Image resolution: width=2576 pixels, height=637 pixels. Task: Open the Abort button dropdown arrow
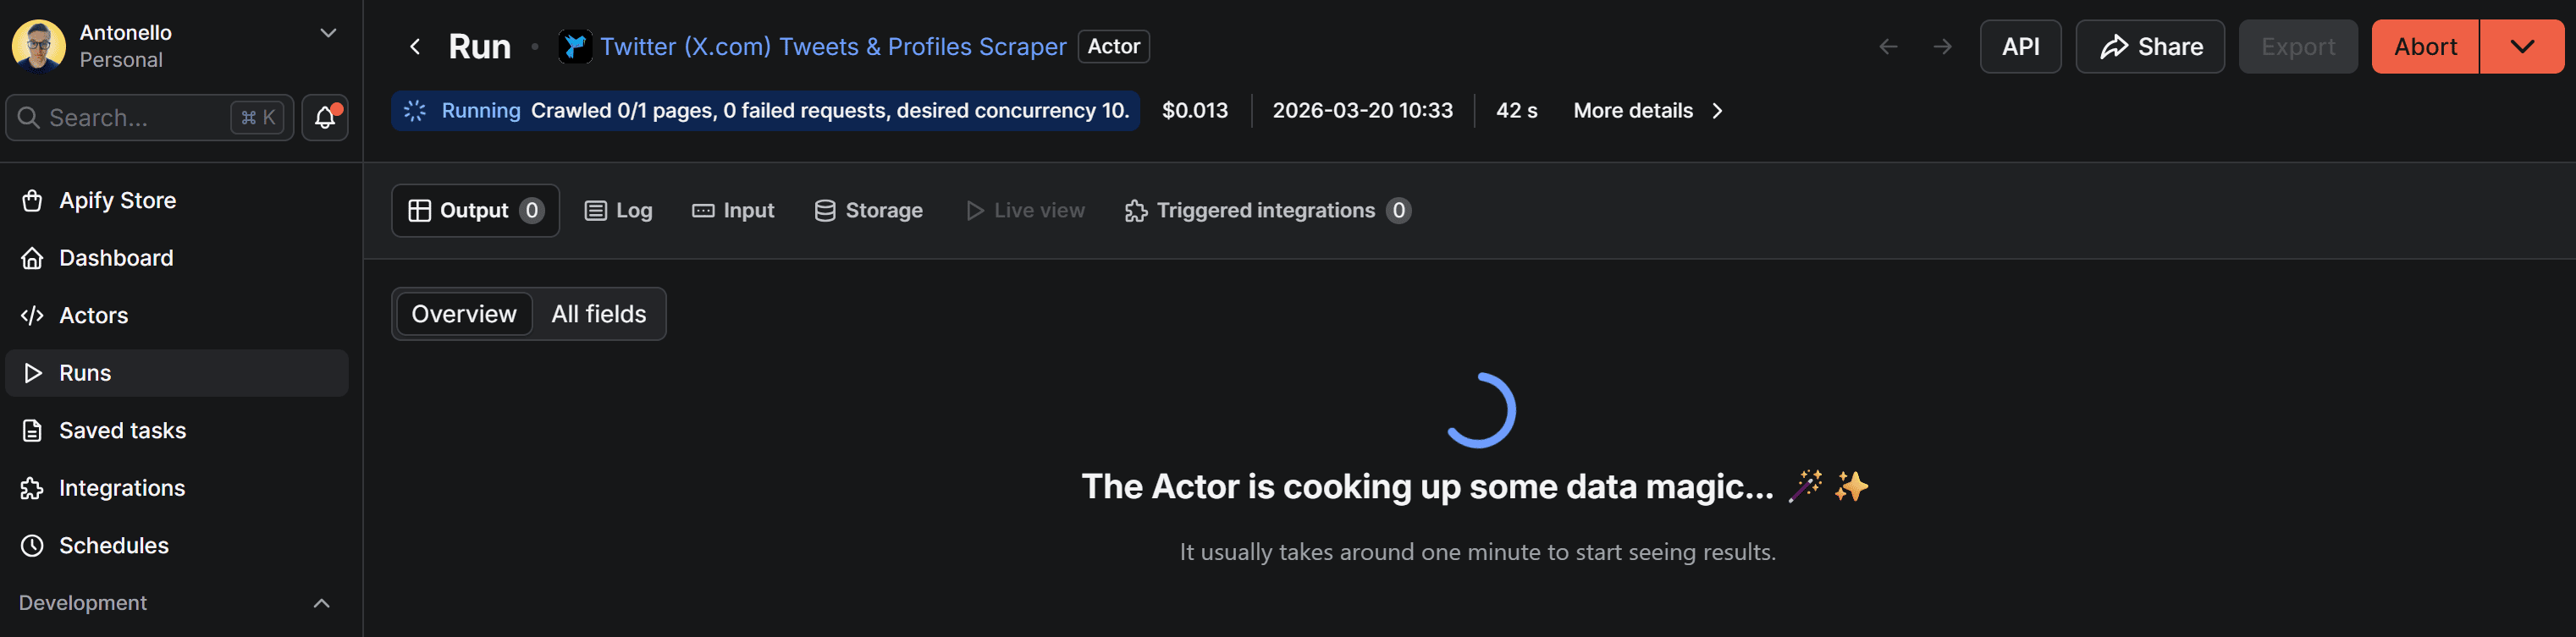(2521, 46)
